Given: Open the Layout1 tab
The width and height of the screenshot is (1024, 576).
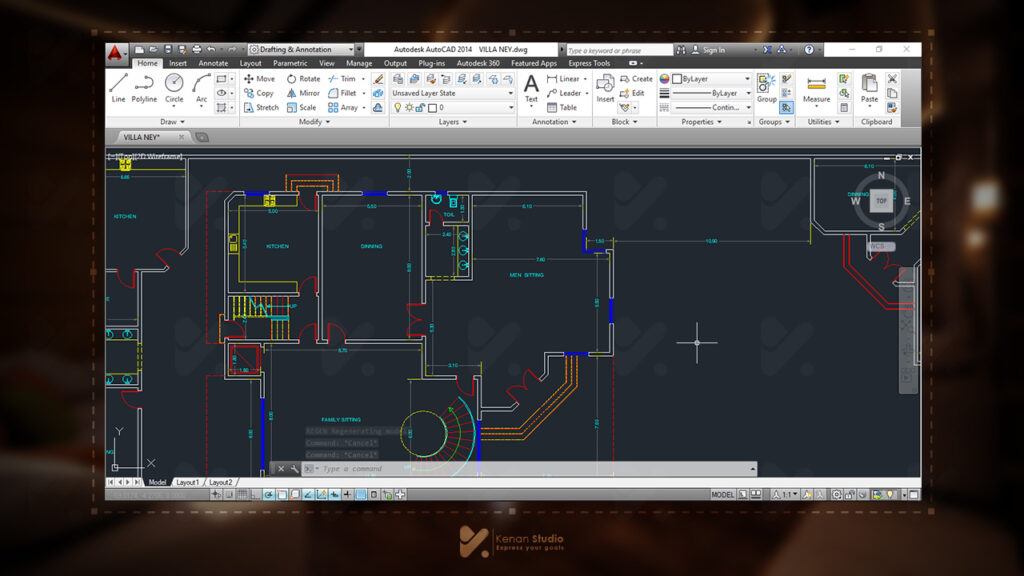Looking at the screenshot, I should [x=187, y=482].
